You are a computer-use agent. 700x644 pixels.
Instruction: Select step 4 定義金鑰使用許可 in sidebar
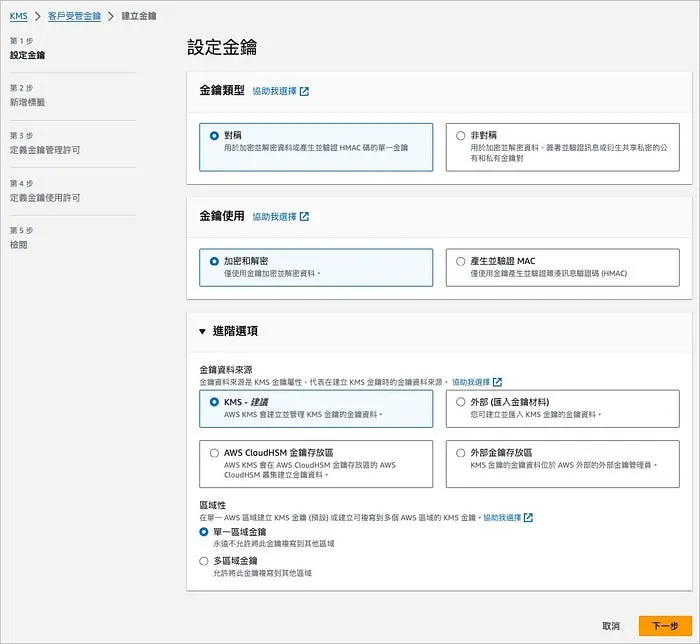[x=45, y=198]
